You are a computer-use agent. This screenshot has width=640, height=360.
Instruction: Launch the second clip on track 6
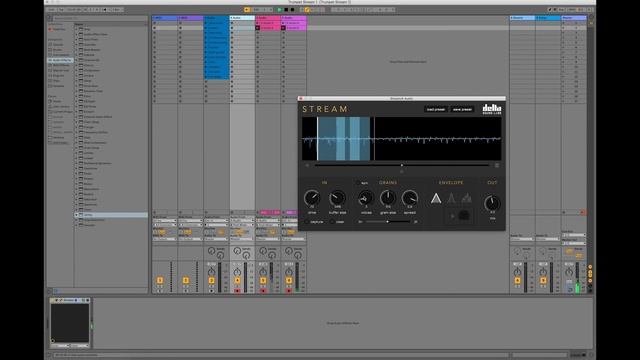coord(283,28)
